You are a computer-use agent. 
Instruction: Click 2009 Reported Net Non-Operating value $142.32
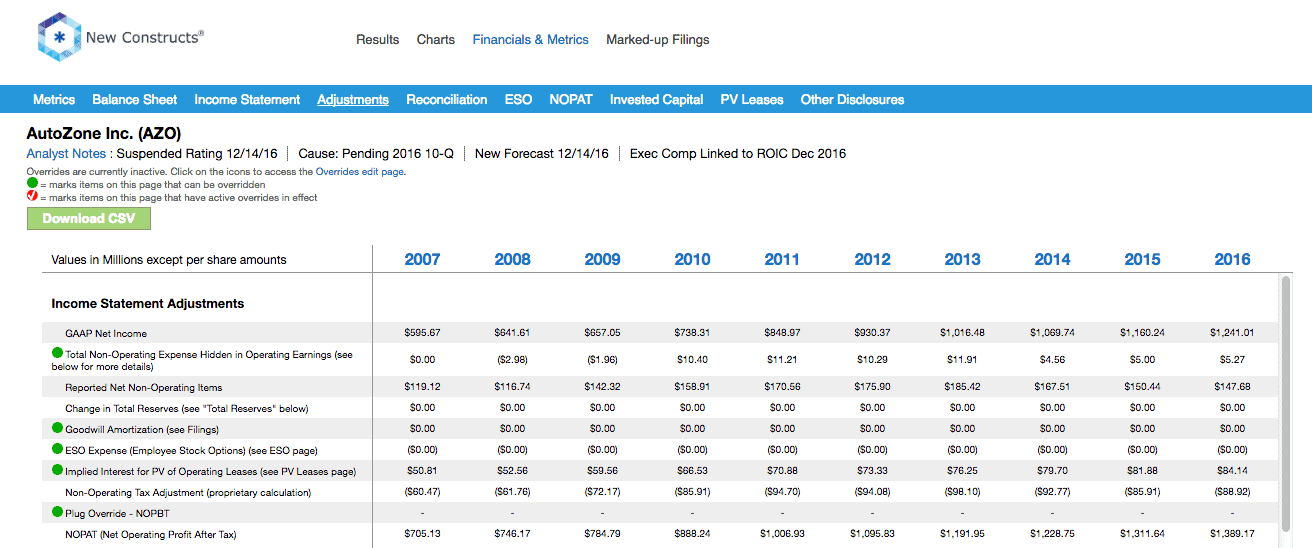point(602,387)
